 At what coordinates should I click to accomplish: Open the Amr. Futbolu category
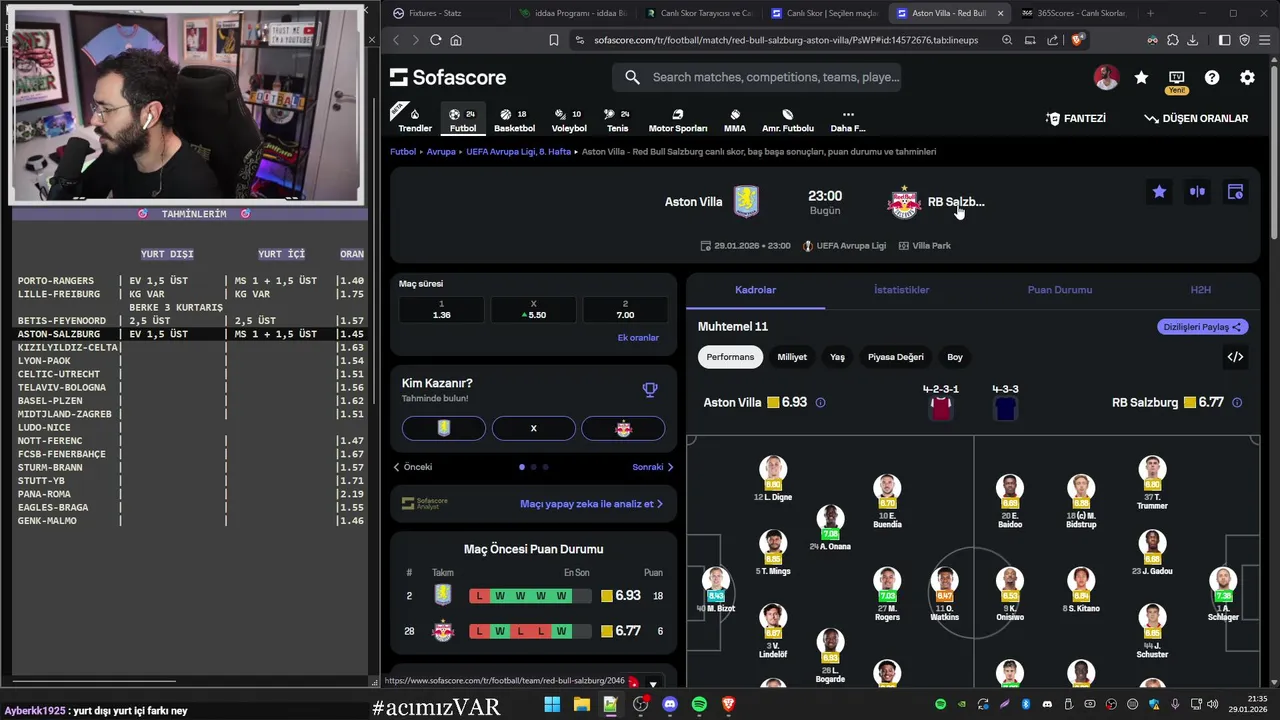pos(788,120)
